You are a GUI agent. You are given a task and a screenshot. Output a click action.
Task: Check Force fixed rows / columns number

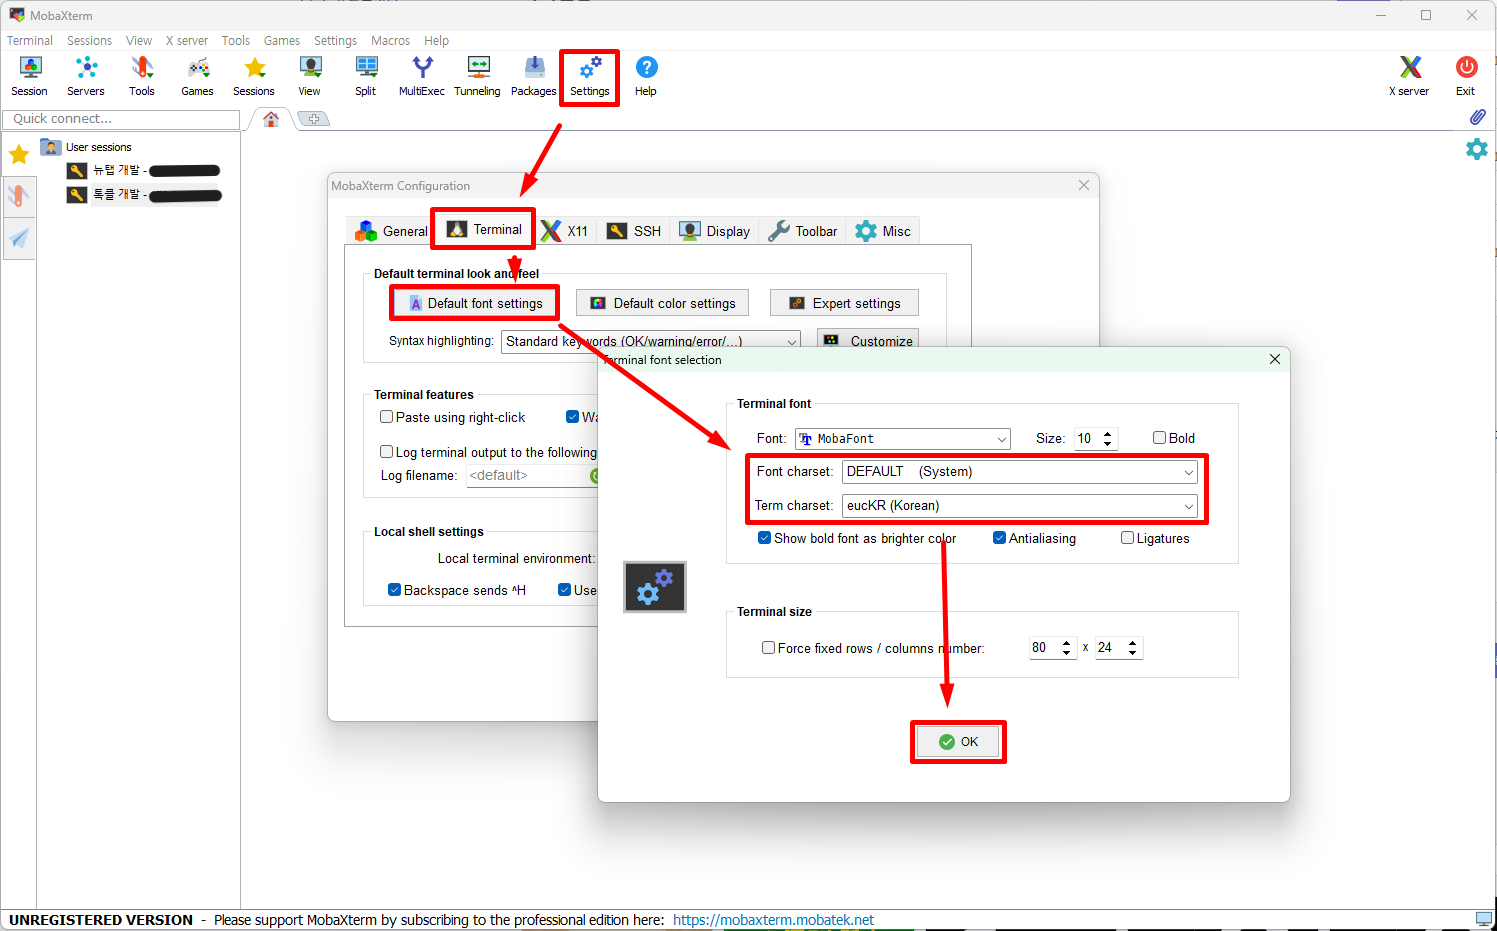click(769, 648)
